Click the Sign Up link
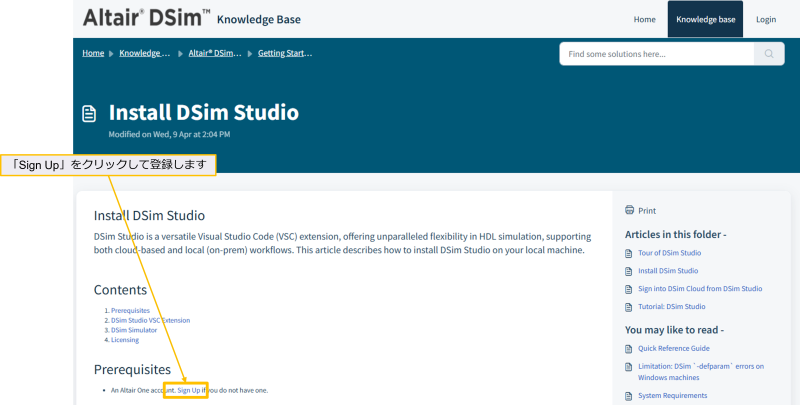800x405 pixels. pyautogui.click(x=188, y=390)
